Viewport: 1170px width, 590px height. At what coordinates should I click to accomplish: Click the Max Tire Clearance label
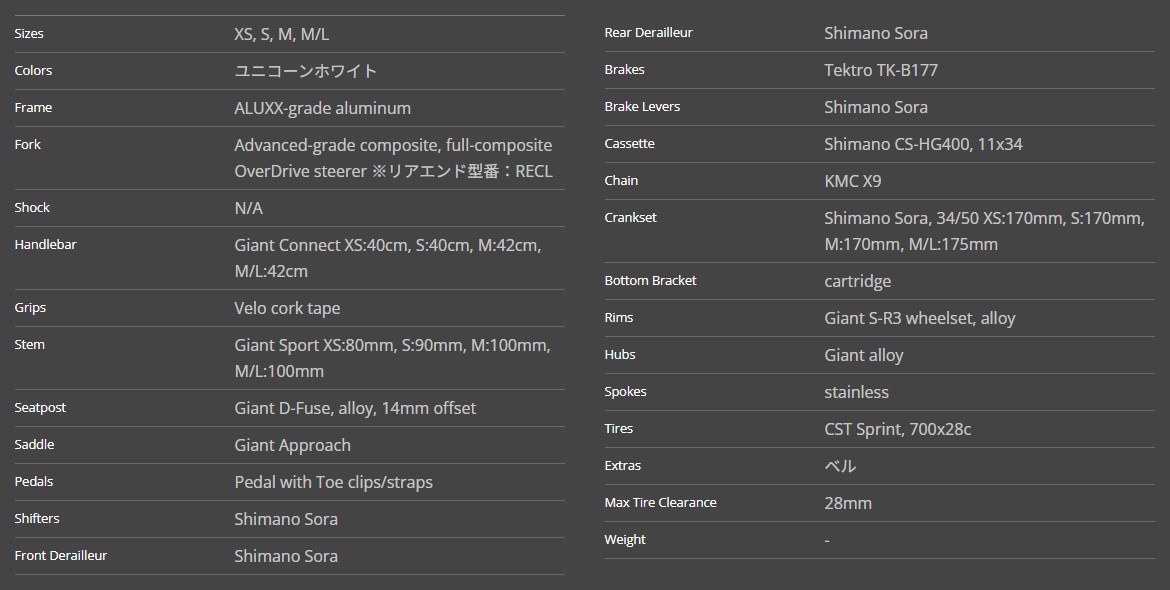(x=660, y=503)
